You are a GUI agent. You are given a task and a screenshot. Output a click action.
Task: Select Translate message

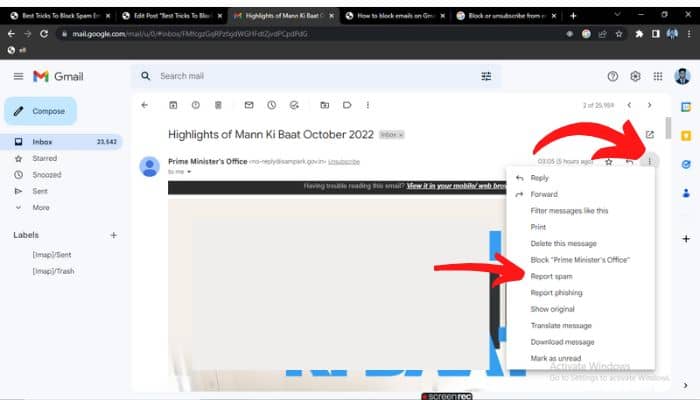click(580, 325)
